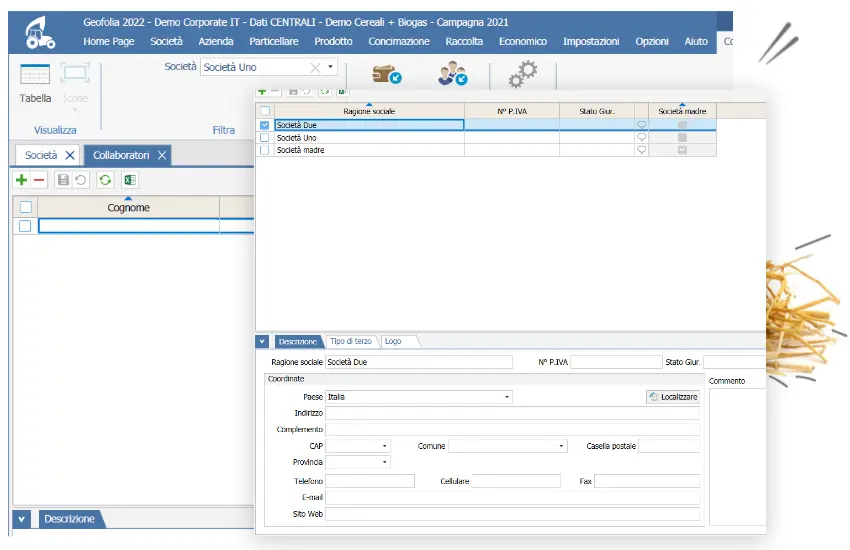Remove collaborator with red minus
Image resolution: width=850 pixels, height=550 pixels.
pyautogui.click(x=39, y=180)
